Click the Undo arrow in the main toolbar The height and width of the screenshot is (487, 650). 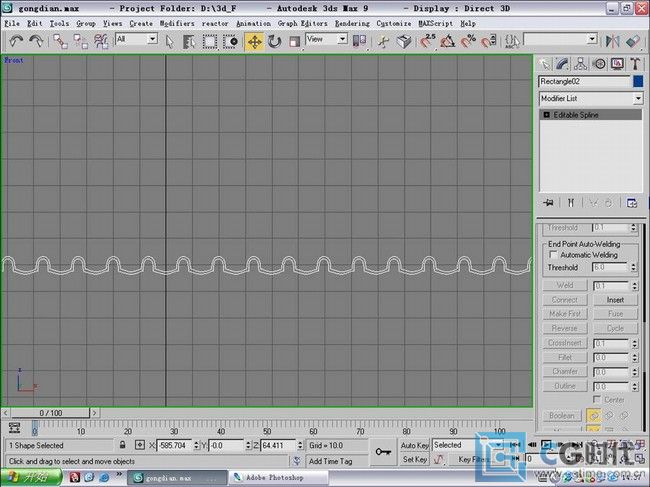click(x=16, y=41)
